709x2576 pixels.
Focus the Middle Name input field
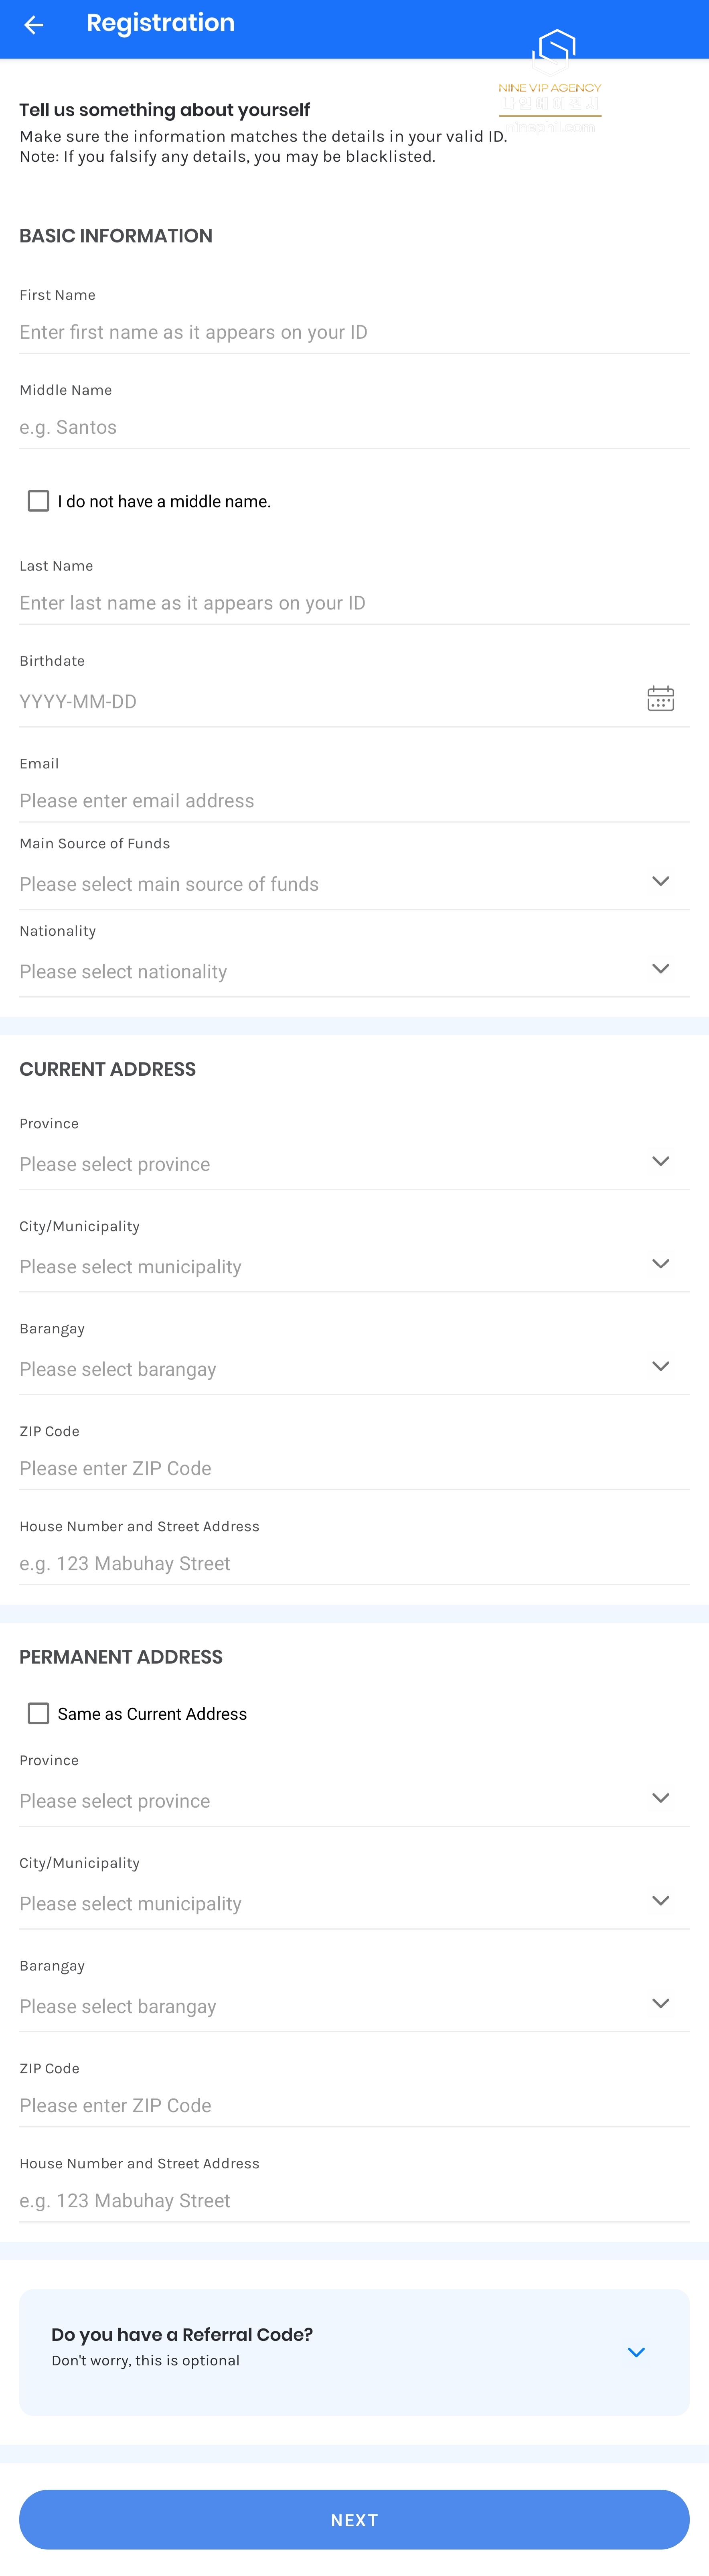click(x=354, y=427)
